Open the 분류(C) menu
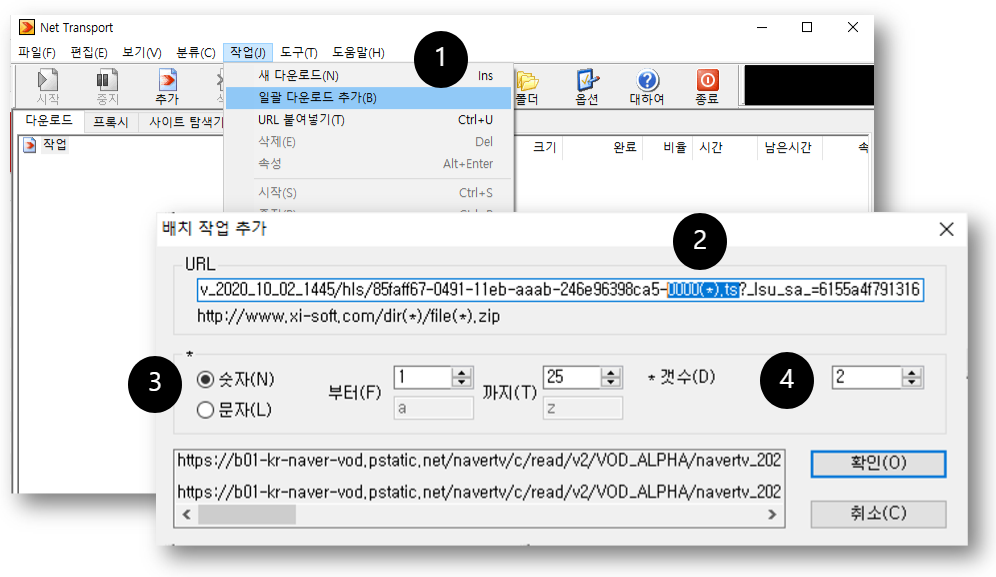 click(196, 52)
